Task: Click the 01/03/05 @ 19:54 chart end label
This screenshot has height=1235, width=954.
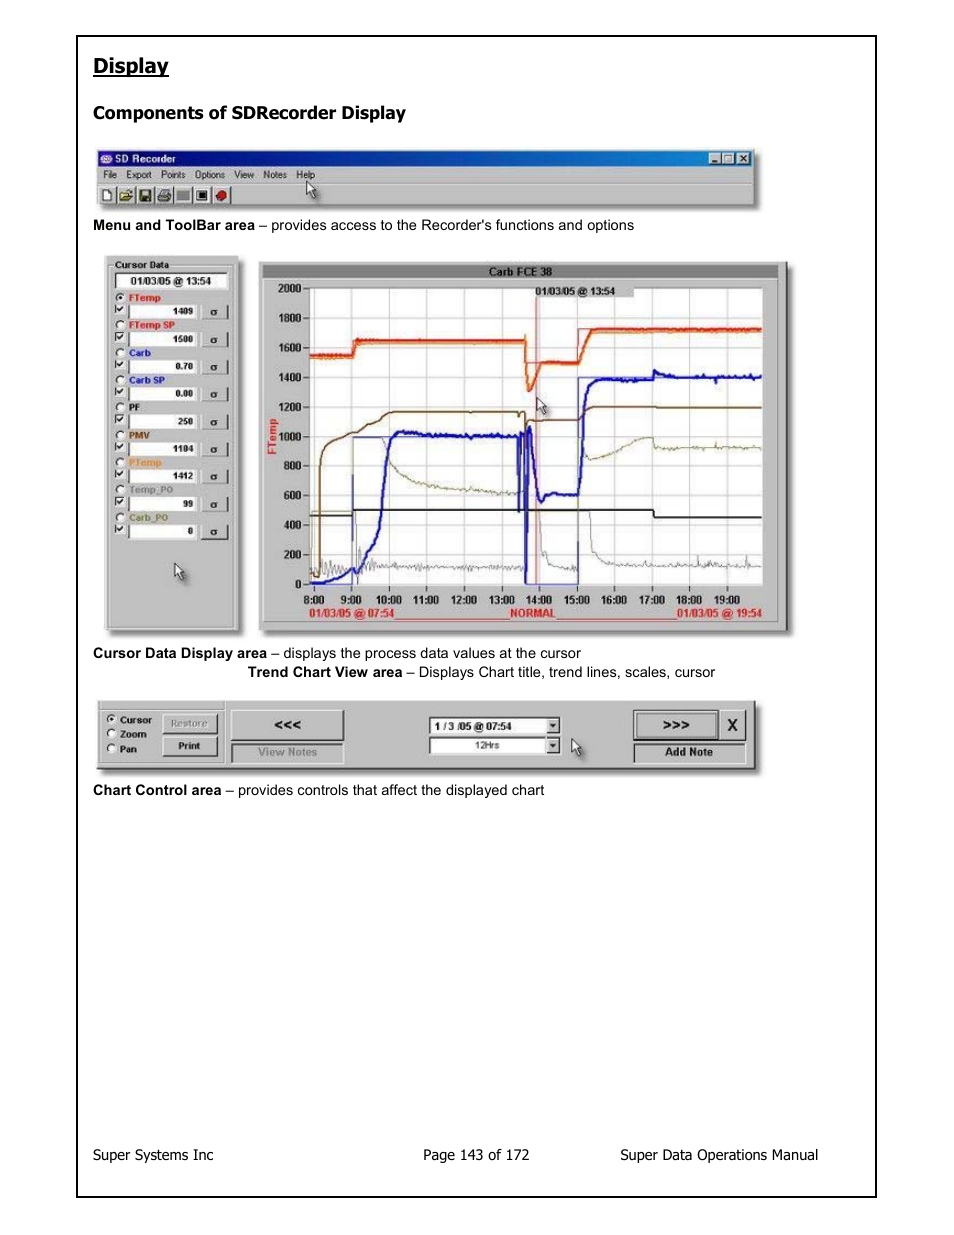Action: coord(719,614)
